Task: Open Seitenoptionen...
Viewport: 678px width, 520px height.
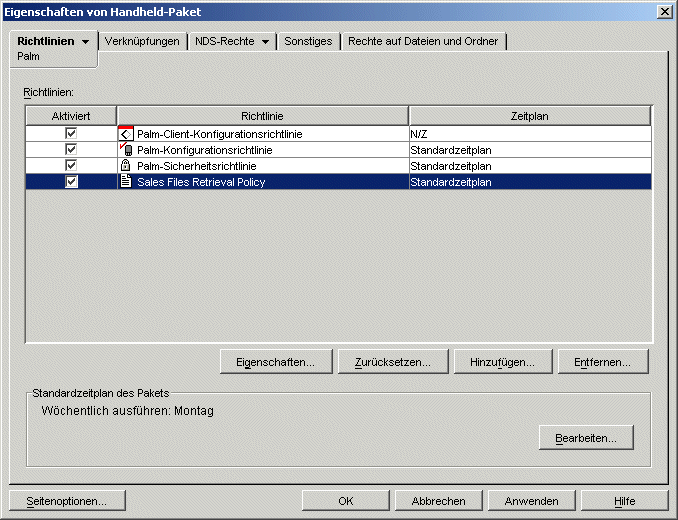Action: coord(67,501)
